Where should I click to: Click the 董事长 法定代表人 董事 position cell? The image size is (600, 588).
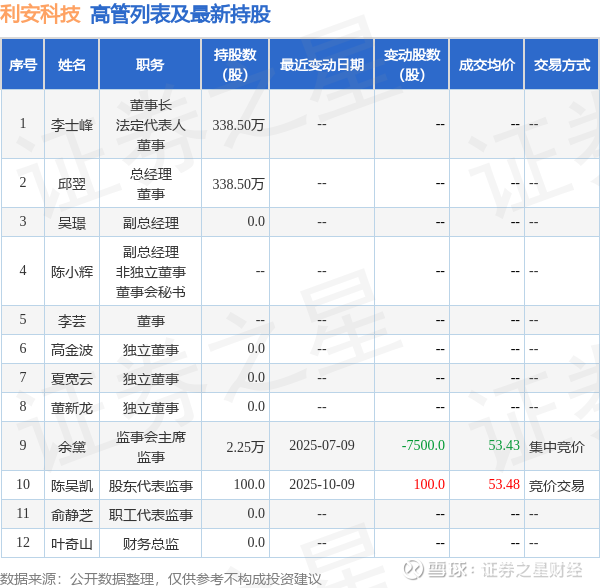tap(150, 125)
